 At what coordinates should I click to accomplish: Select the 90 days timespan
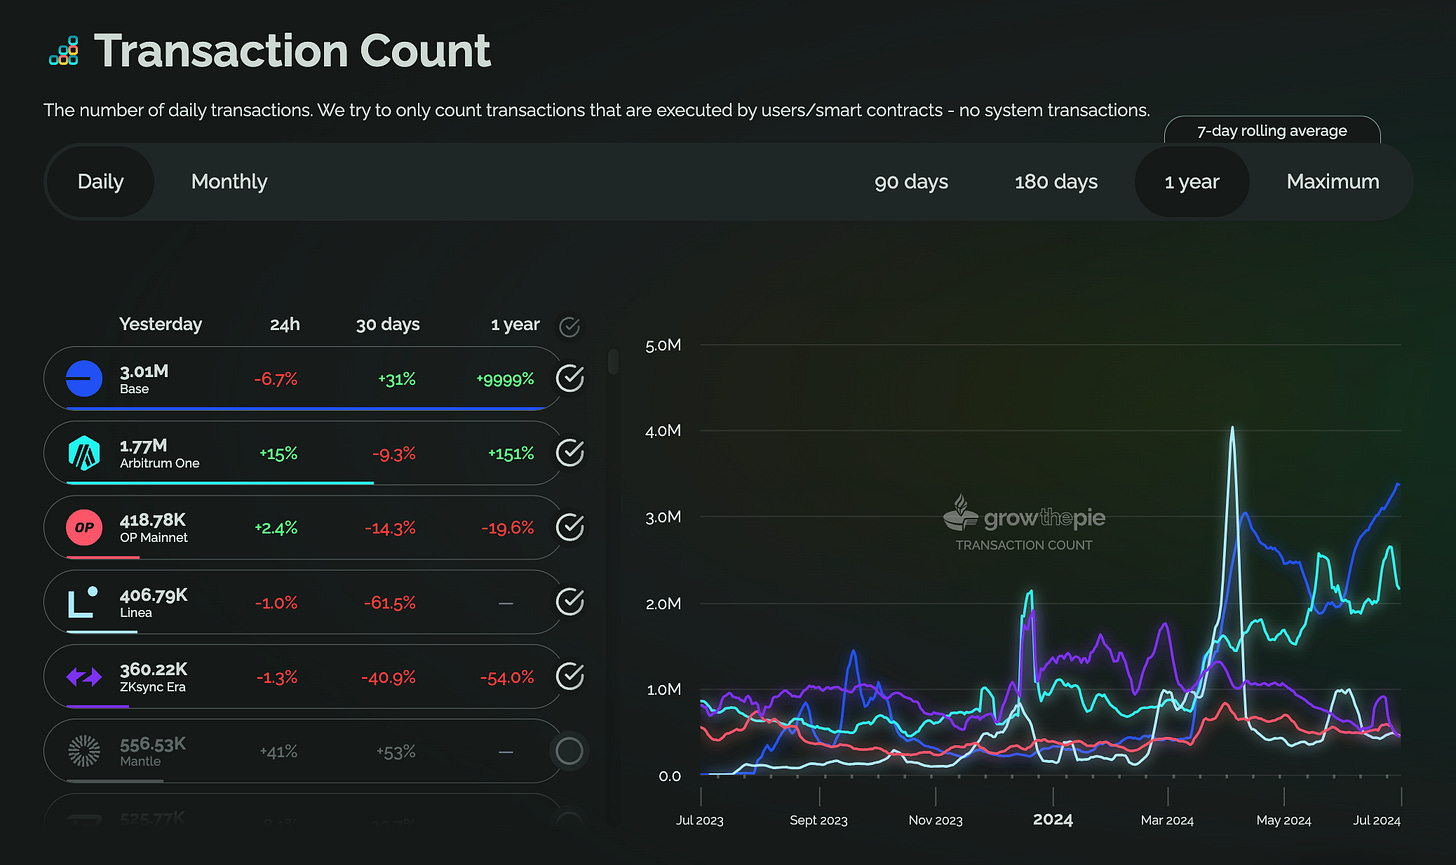pyautogui.click(x=911, y=182)
